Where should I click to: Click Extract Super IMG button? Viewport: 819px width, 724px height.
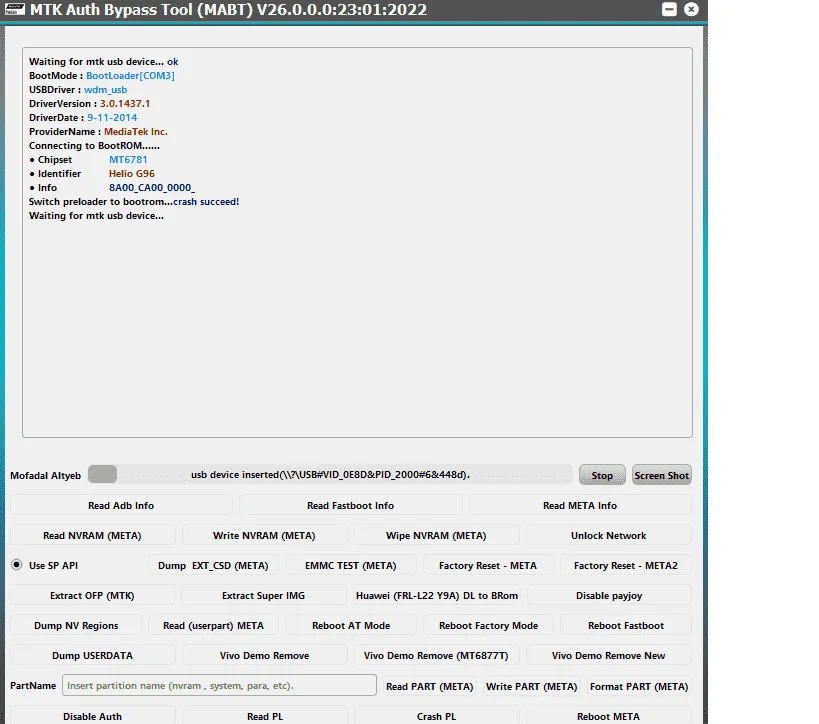pyautogui.click(x=263, y=595)
